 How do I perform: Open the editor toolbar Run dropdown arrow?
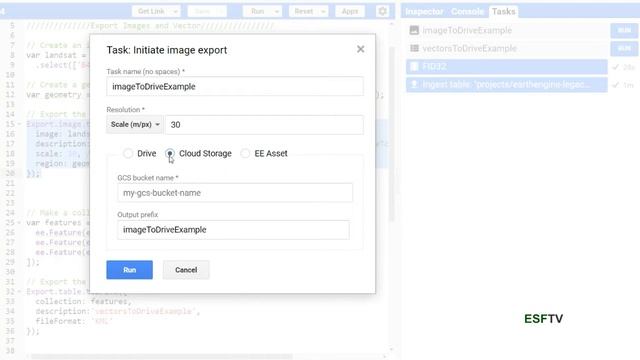click(x=277, y=11)
